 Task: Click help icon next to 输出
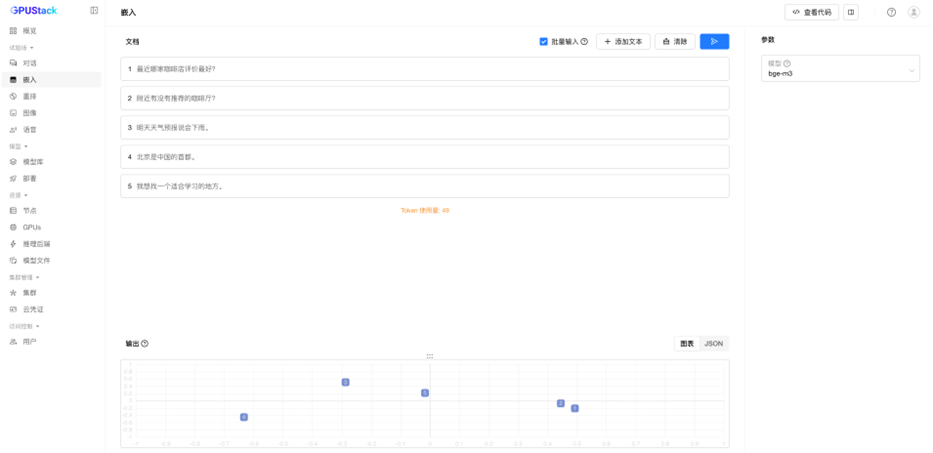tap(145, 343)
